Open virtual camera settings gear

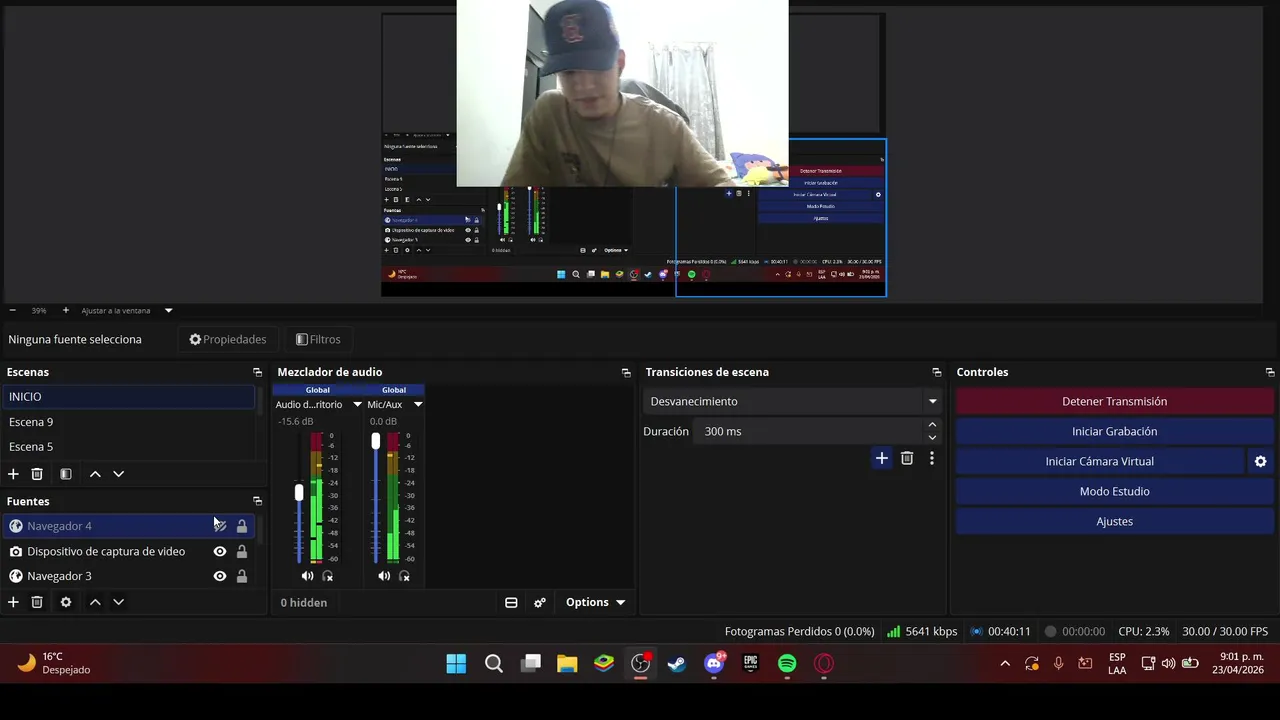(1260, 461)
